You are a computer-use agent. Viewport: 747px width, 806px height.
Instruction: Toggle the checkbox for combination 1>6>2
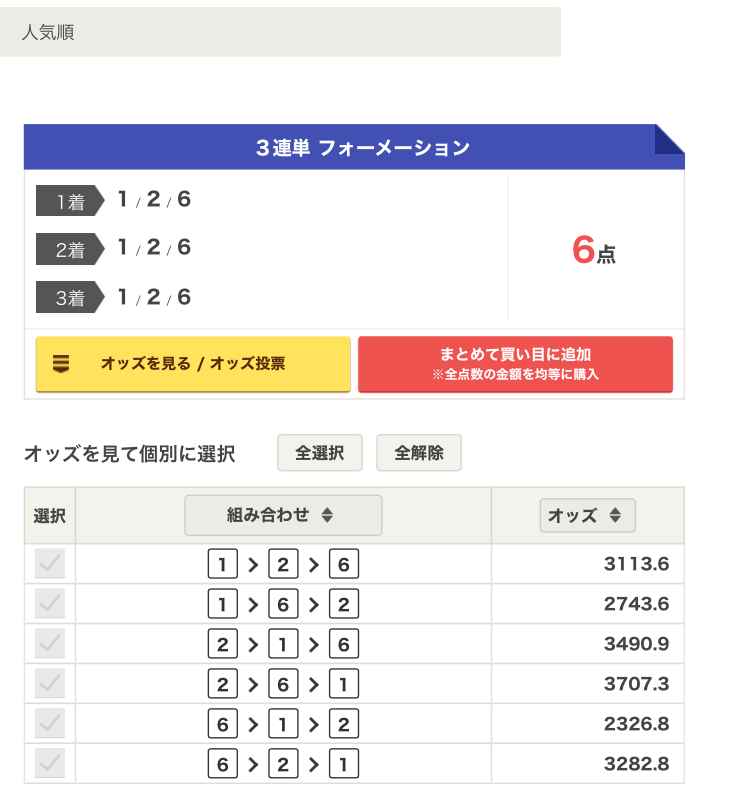[x=50, y=605]
